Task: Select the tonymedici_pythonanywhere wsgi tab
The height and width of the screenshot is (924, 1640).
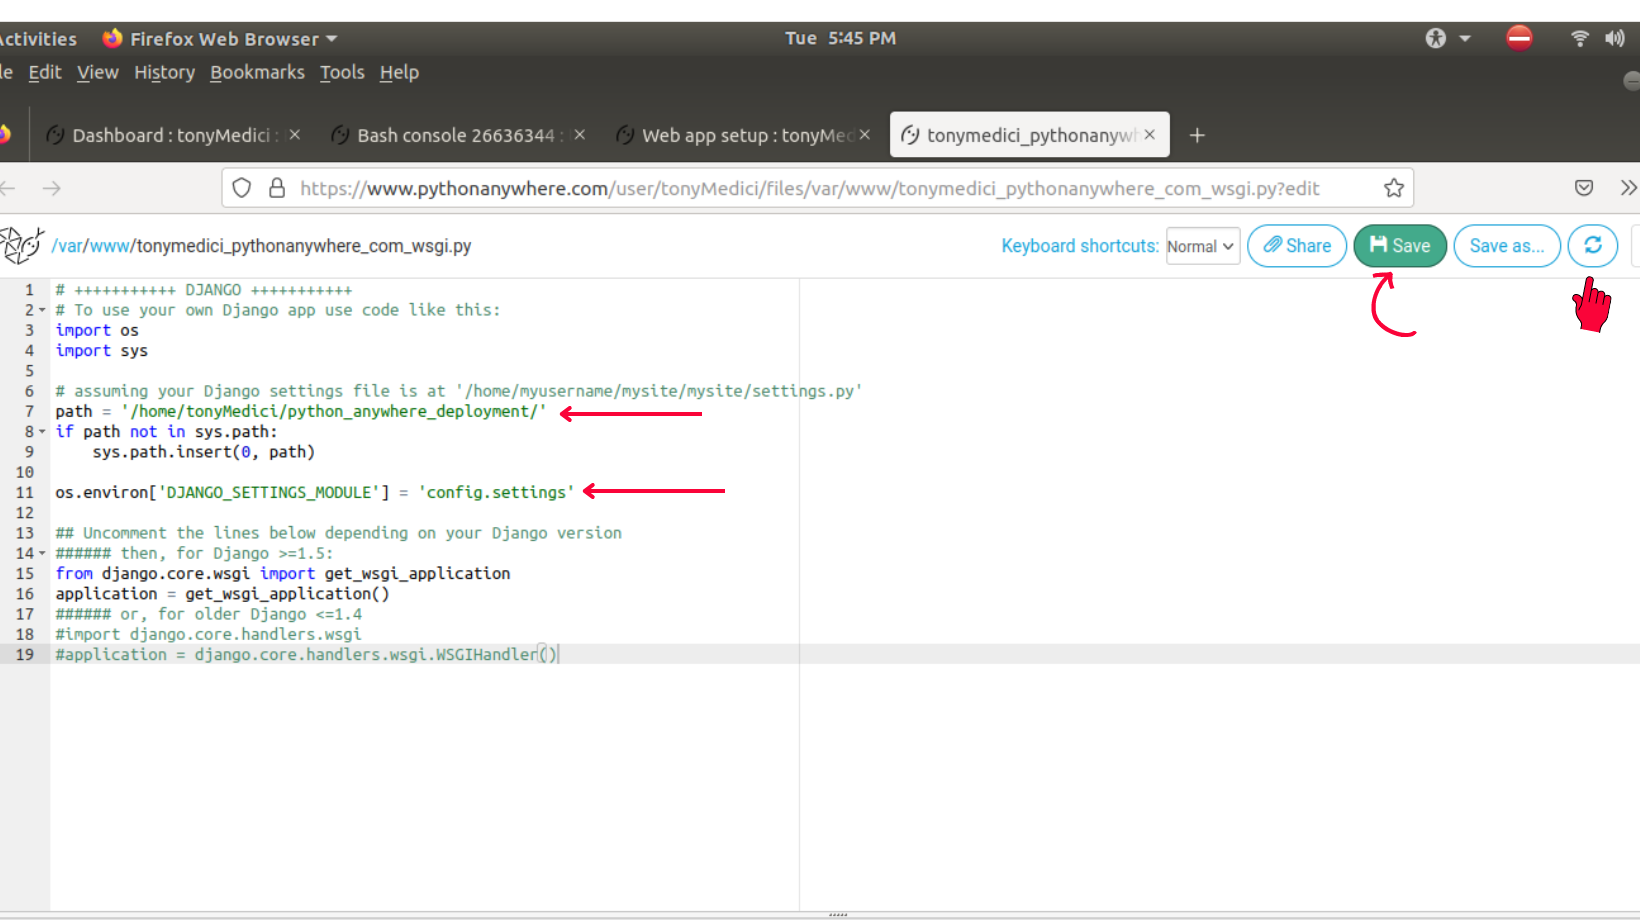Action: [x=1028, y=135]
